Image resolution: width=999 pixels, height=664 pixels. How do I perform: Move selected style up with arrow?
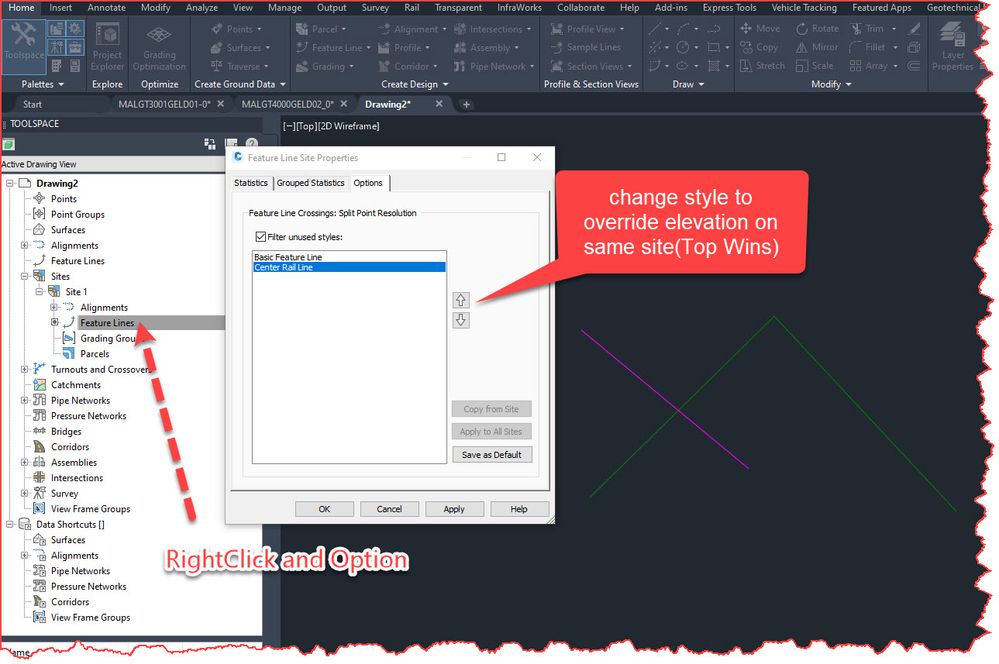[461, 300]
